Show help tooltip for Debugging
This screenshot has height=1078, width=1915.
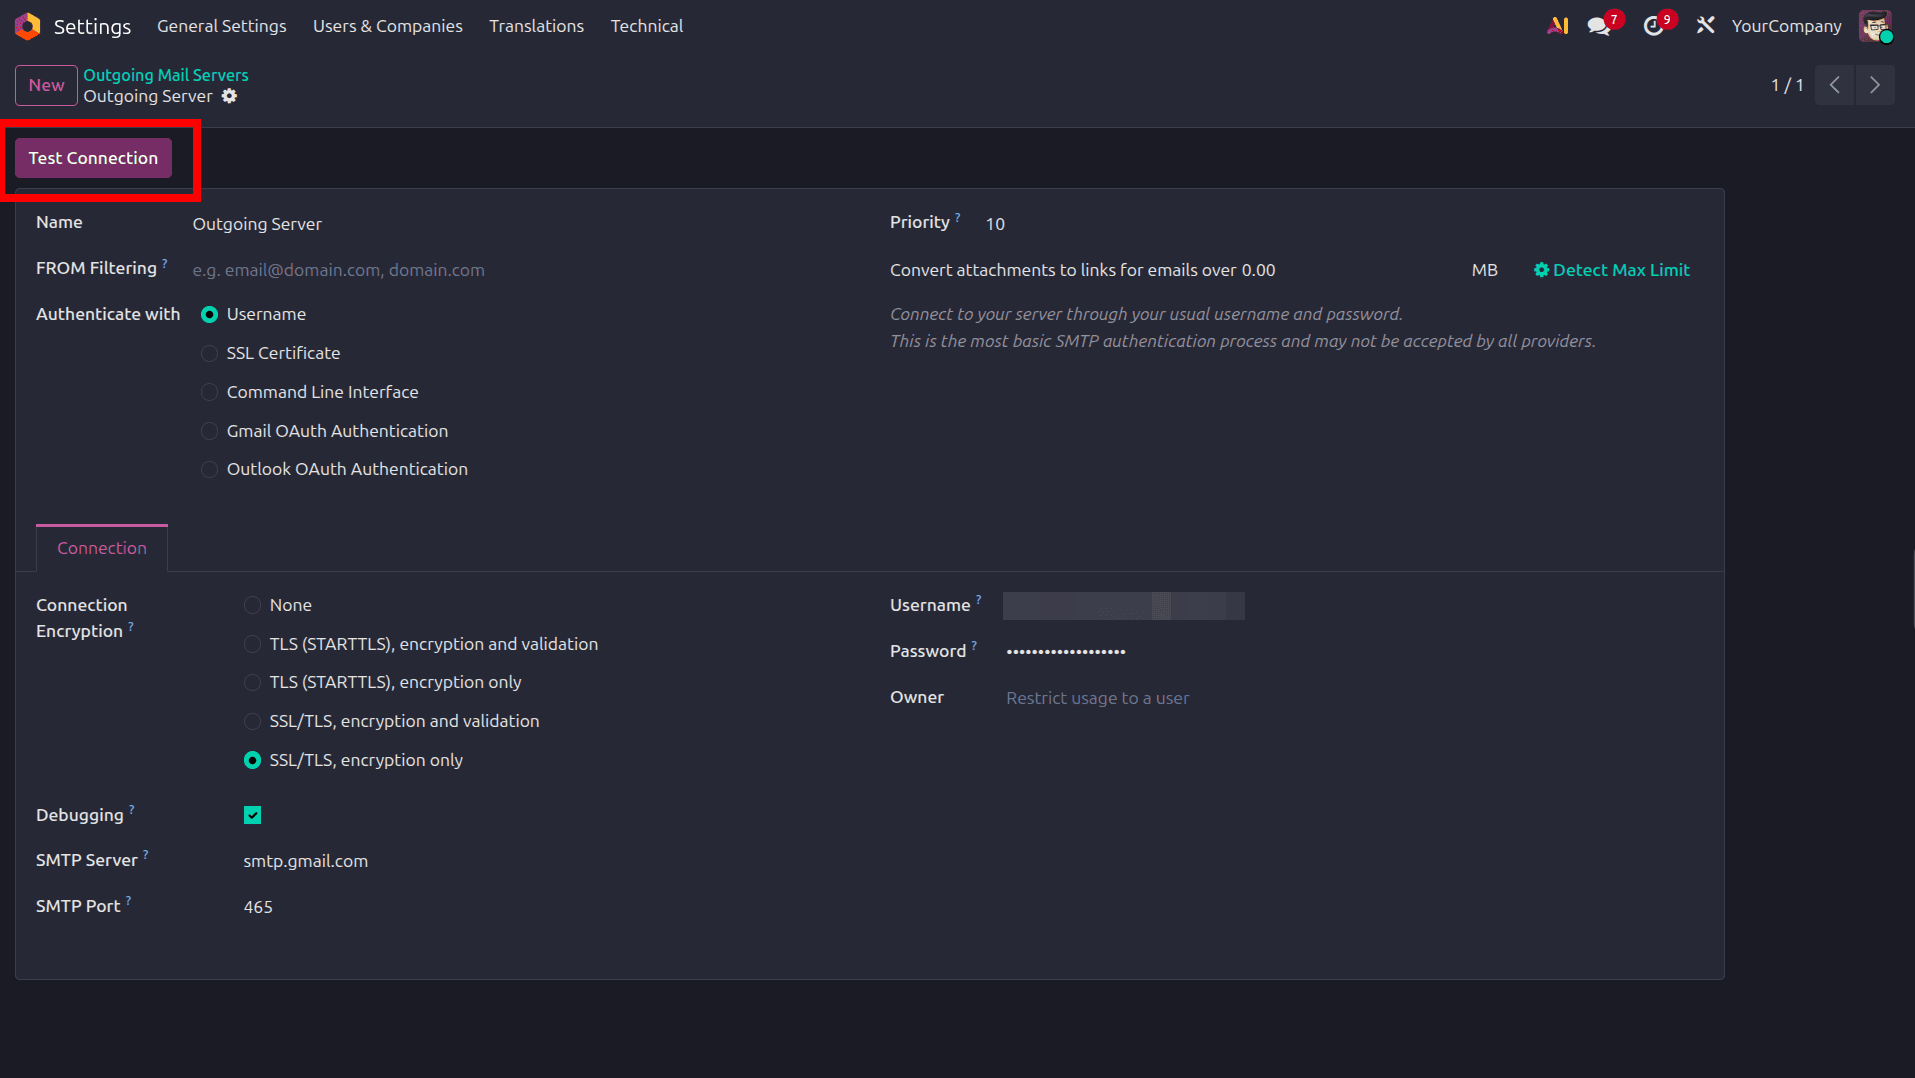click(x=132, y=810)
